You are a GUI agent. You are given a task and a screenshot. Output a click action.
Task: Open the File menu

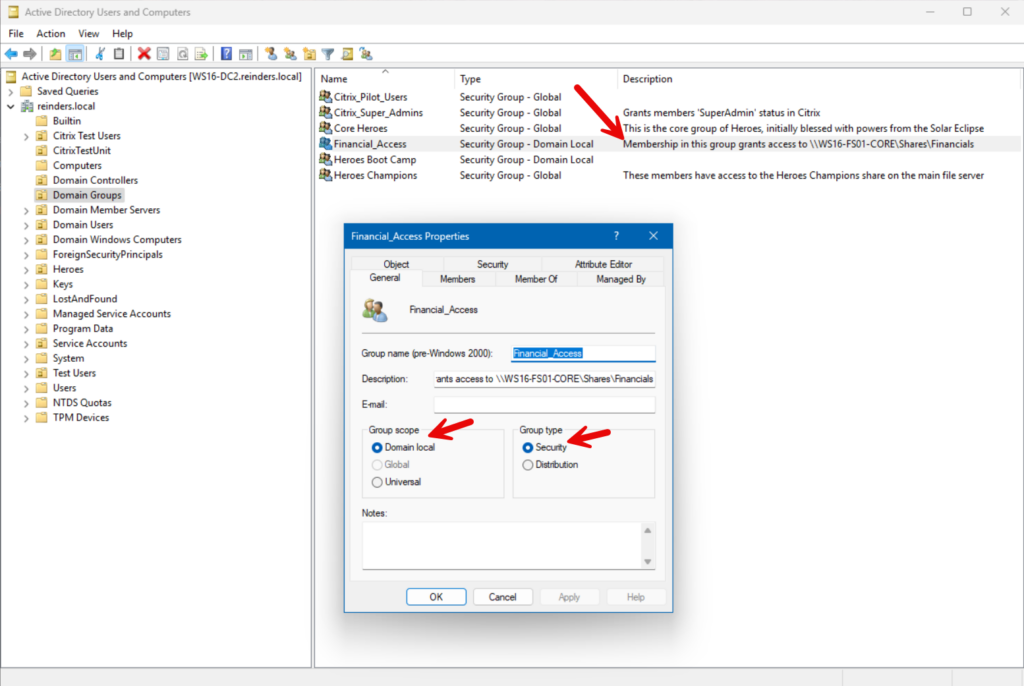pyautogui.click(x=16, y=33)
